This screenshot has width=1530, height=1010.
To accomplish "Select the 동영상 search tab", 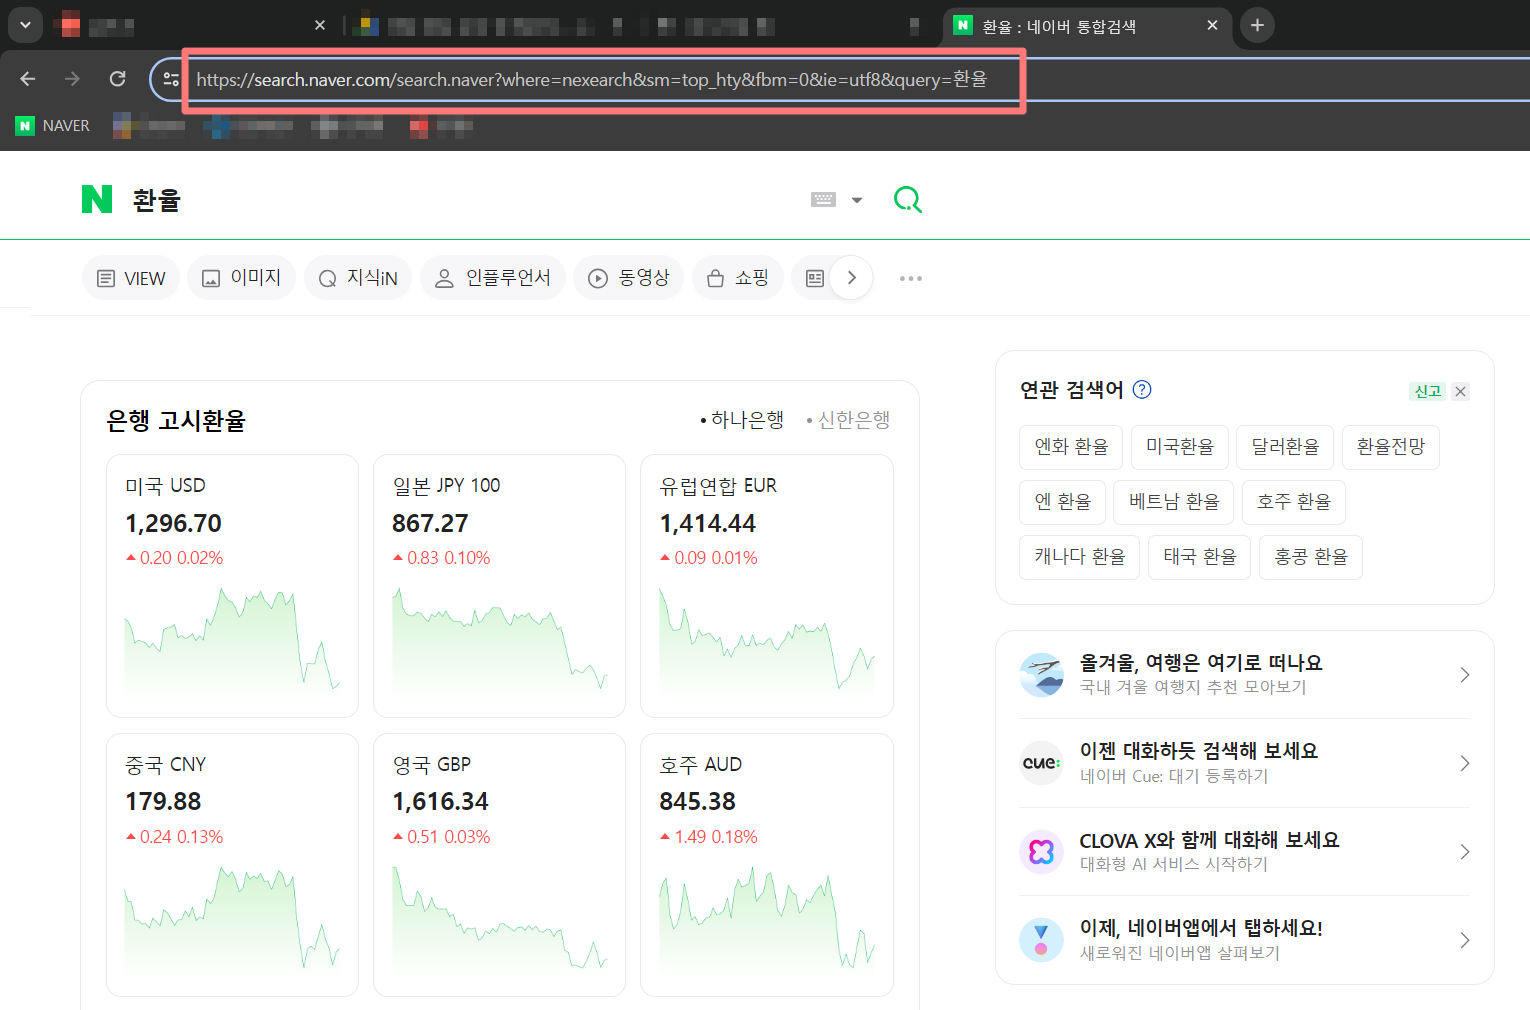I will click(x=628, y=278).
